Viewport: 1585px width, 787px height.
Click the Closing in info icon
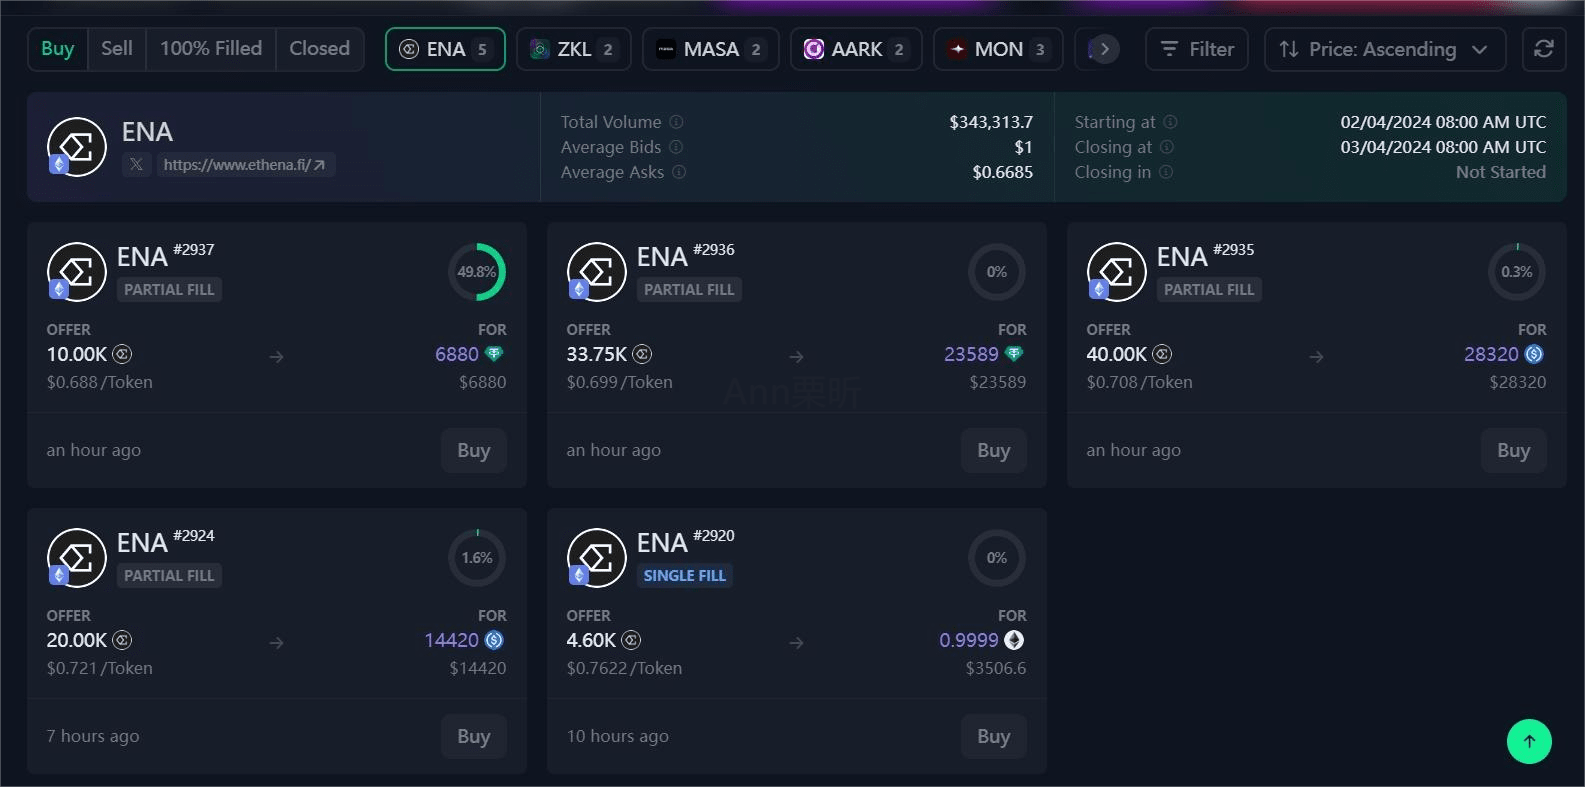click(x=1166, y=172)
